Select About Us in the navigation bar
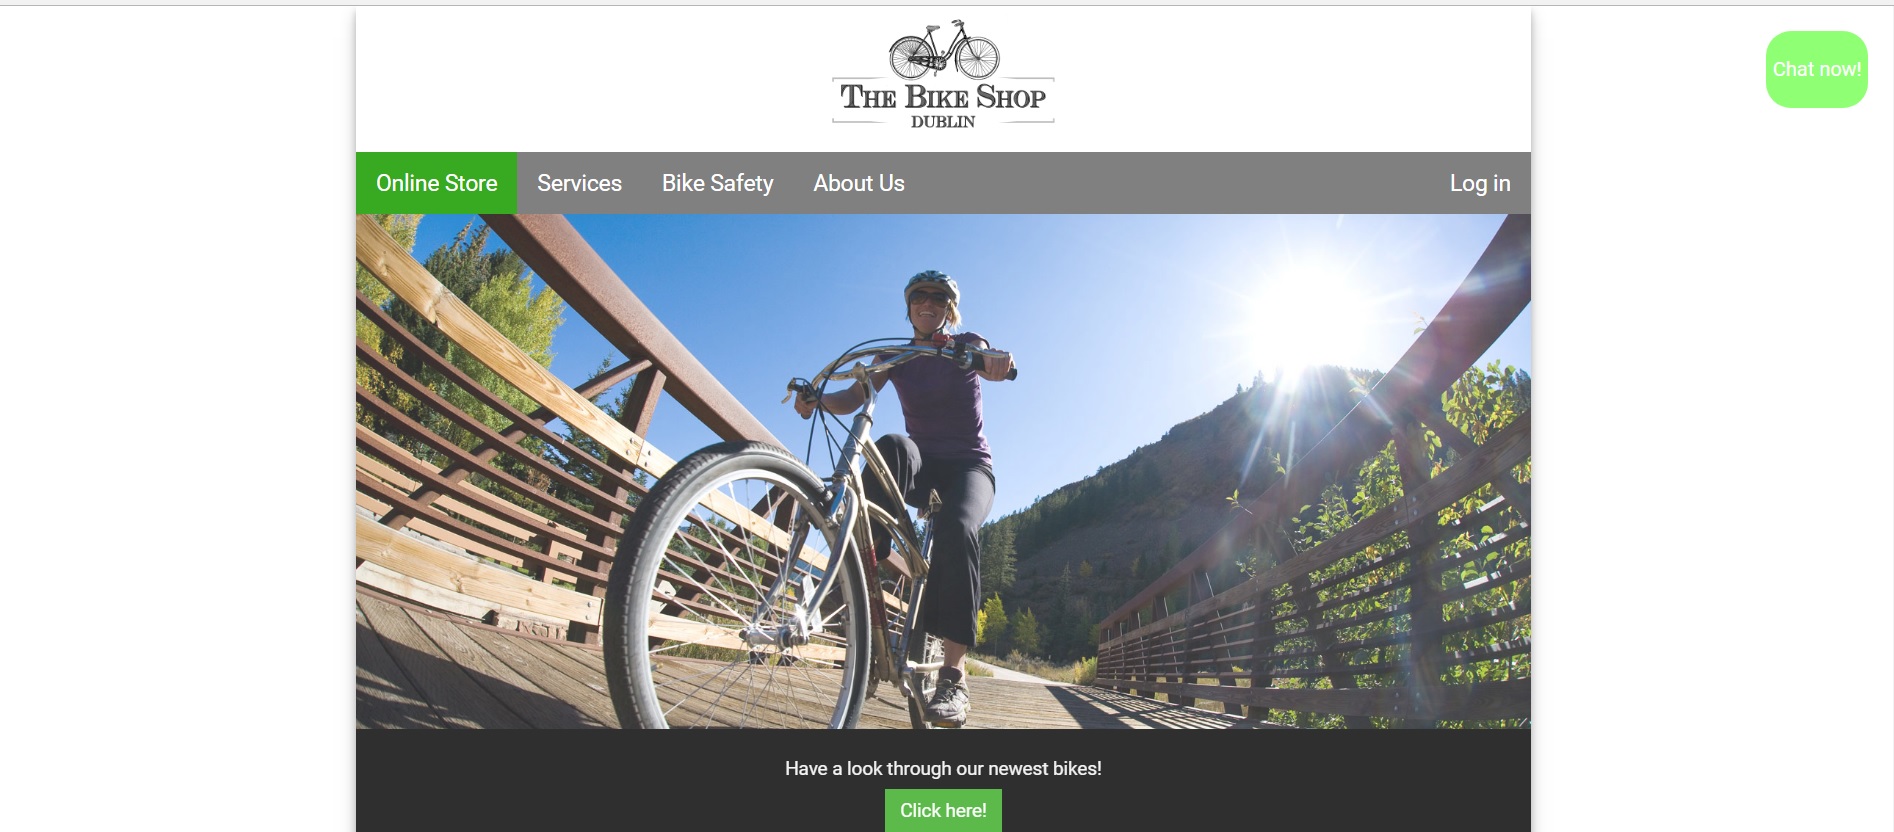1894x832 pixels. pyautogui.click(x=858, y=183)
